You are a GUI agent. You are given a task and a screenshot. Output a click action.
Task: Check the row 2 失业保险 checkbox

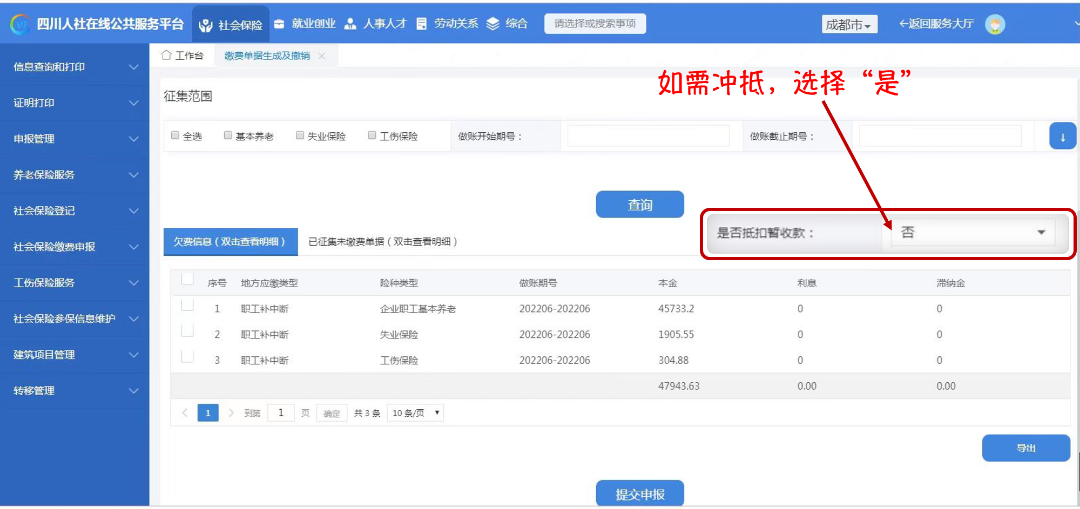187,331
